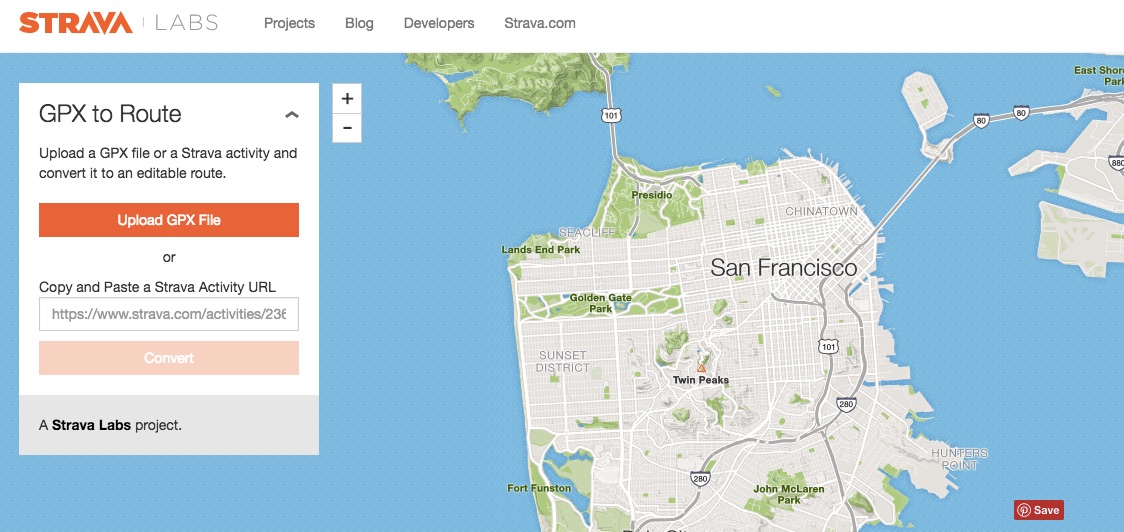Viewport: 1124px width, 532px height.
Task: Open the Projects menu item
Action: pyautogui.click(x=289, y=23)
